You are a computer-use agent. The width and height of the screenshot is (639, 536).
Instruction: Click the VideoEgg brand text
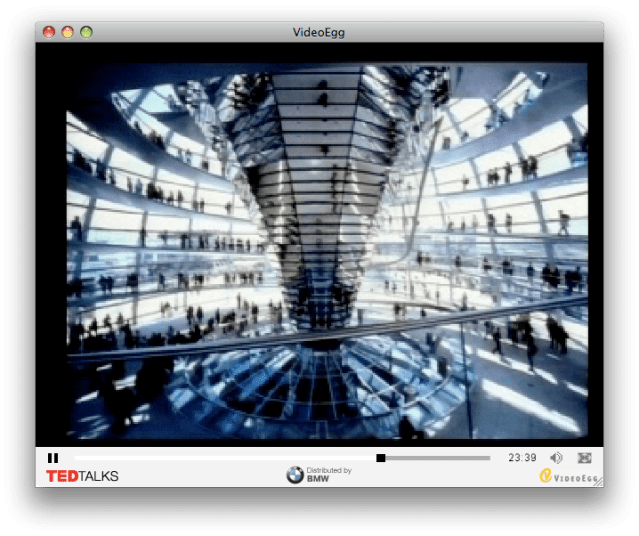[574, 477]
